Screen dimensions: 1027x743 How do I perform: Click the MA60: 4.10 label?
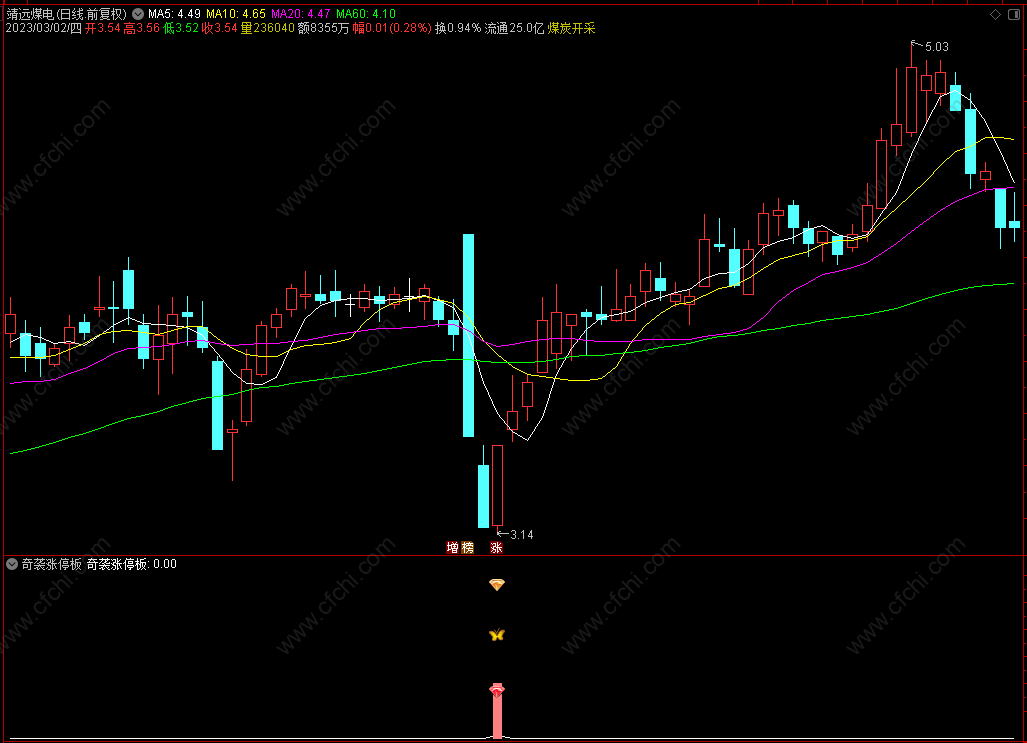pyautogui.click(x=365, y=14)
